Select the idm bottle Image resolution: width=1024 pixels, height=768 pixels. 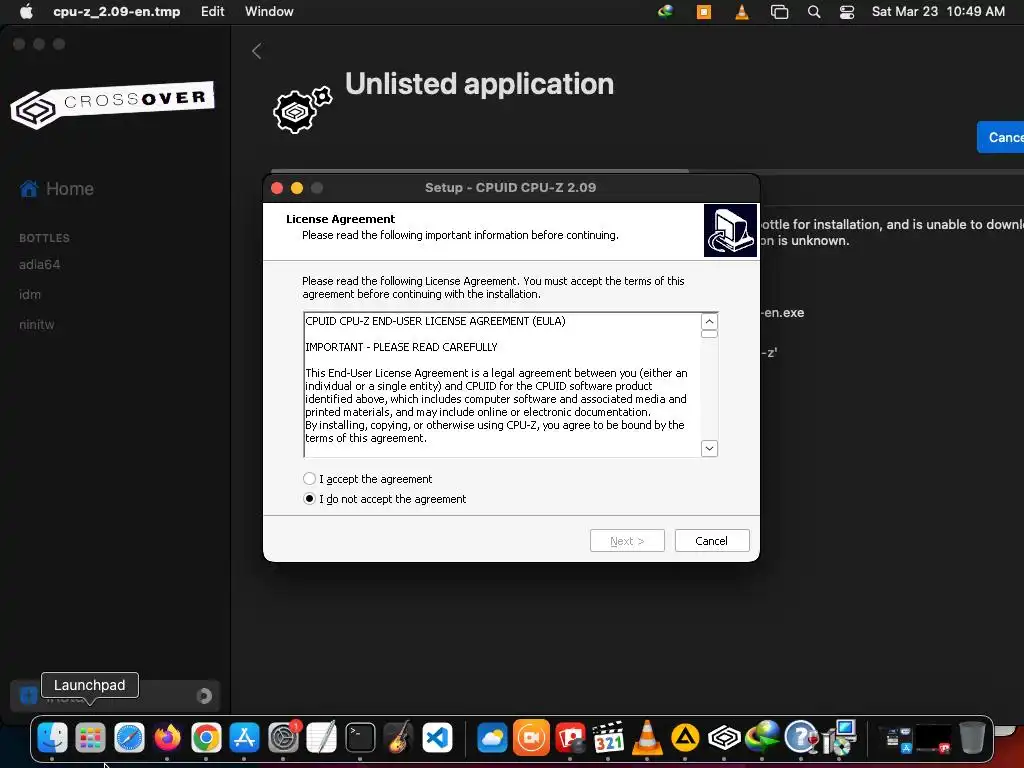pos(30,295)
